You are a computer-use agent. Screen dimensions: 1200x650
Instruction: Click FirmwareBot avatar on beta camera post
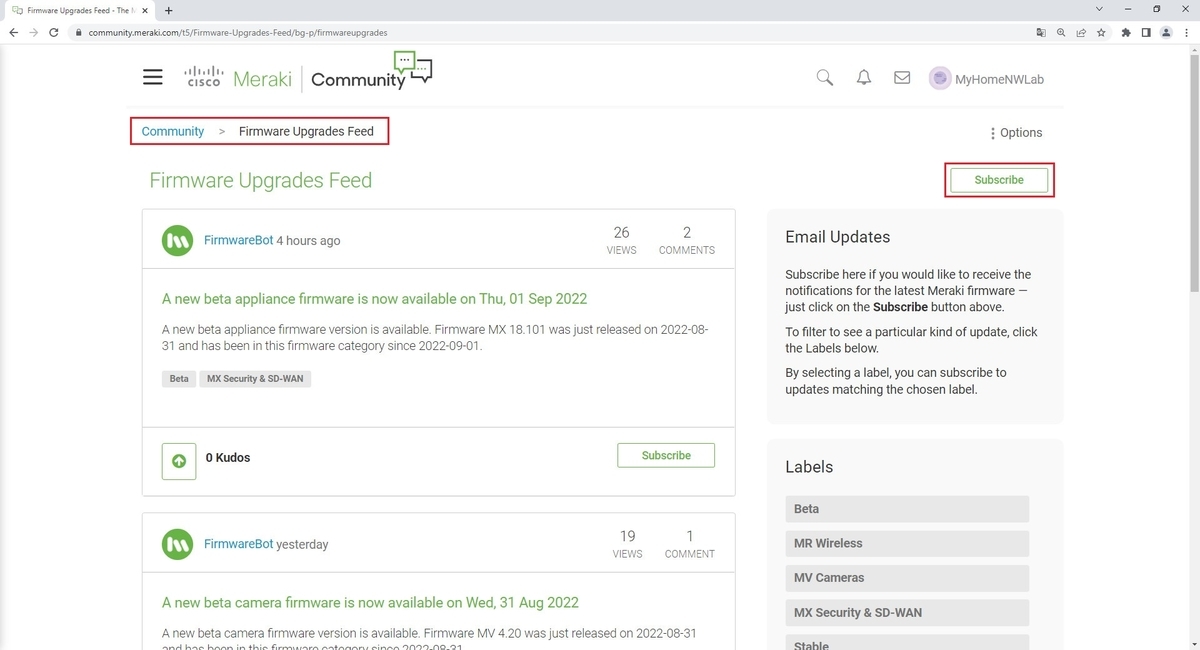click(178, 545)
